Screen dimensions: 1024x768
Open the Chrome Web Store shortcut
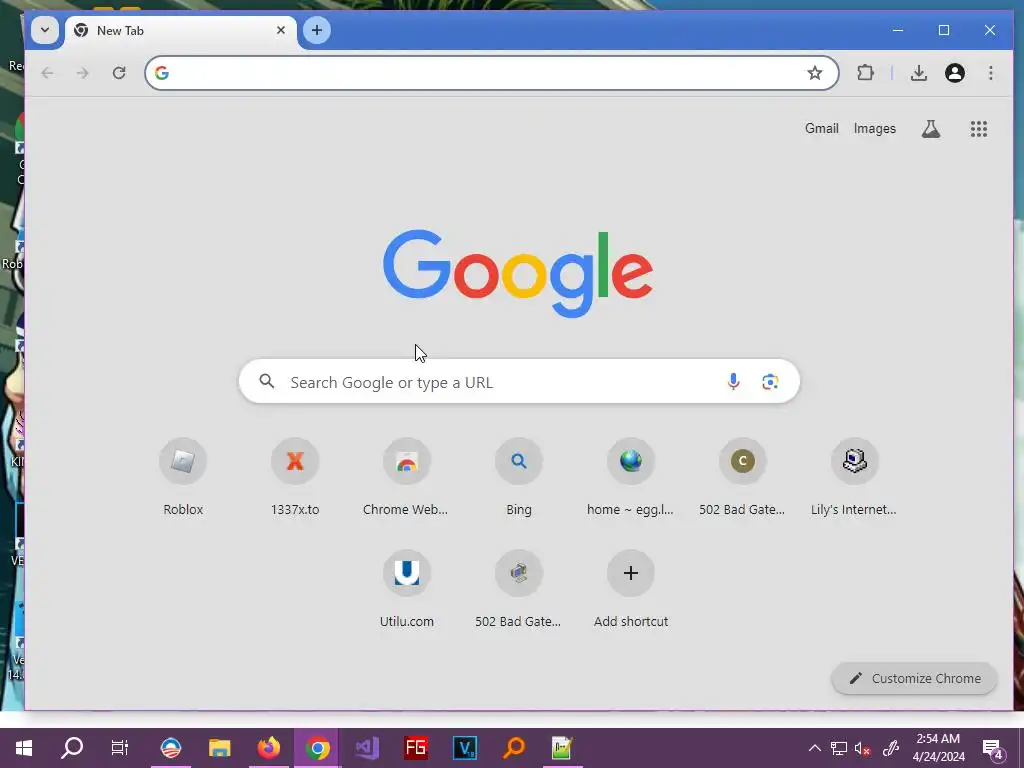pos(407,477)
